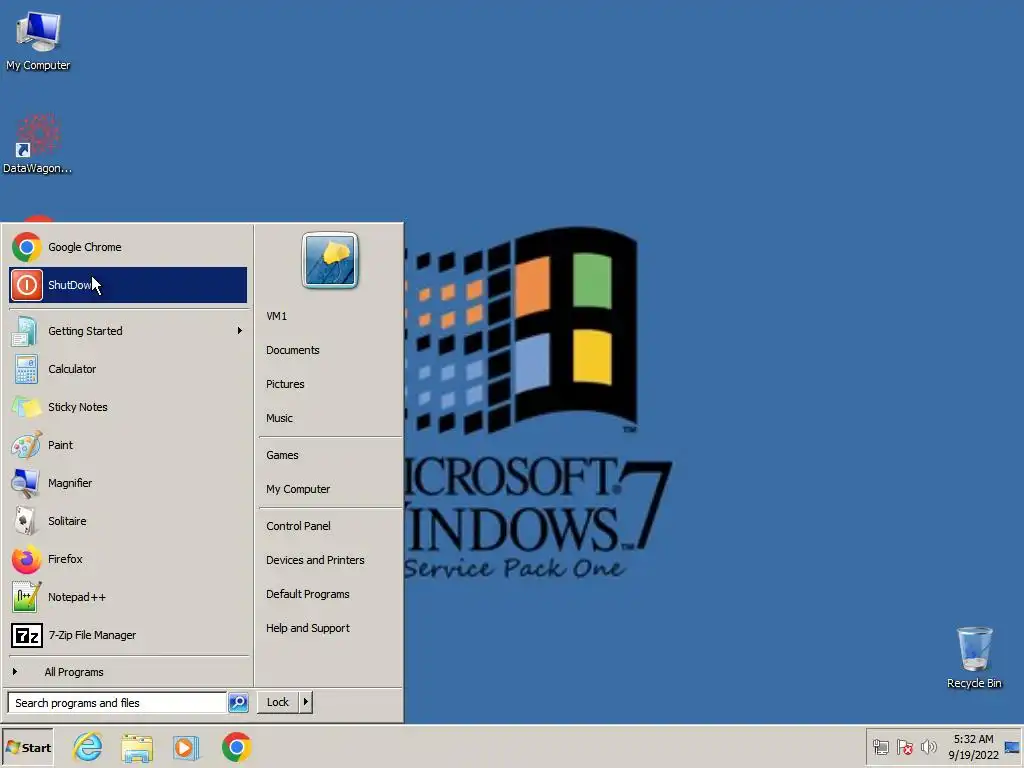Screen dimensions: 1024x768
Task: Click the volume speaker tray icon
Action: [x=928, y=747]
